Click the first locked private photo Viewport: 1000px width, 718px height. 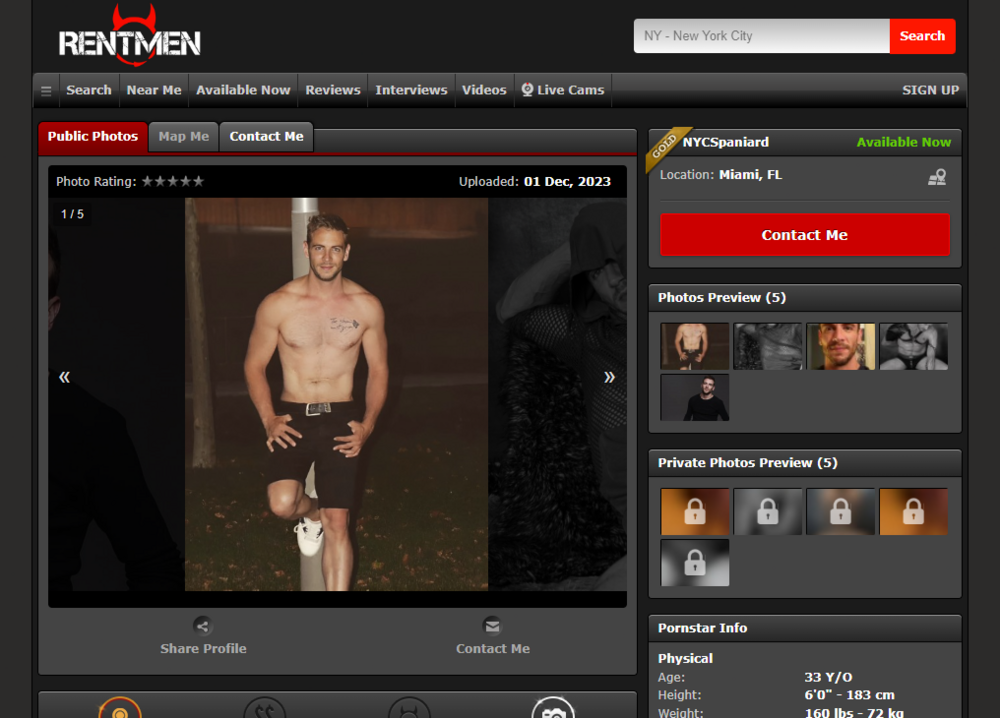pos(695,511)
